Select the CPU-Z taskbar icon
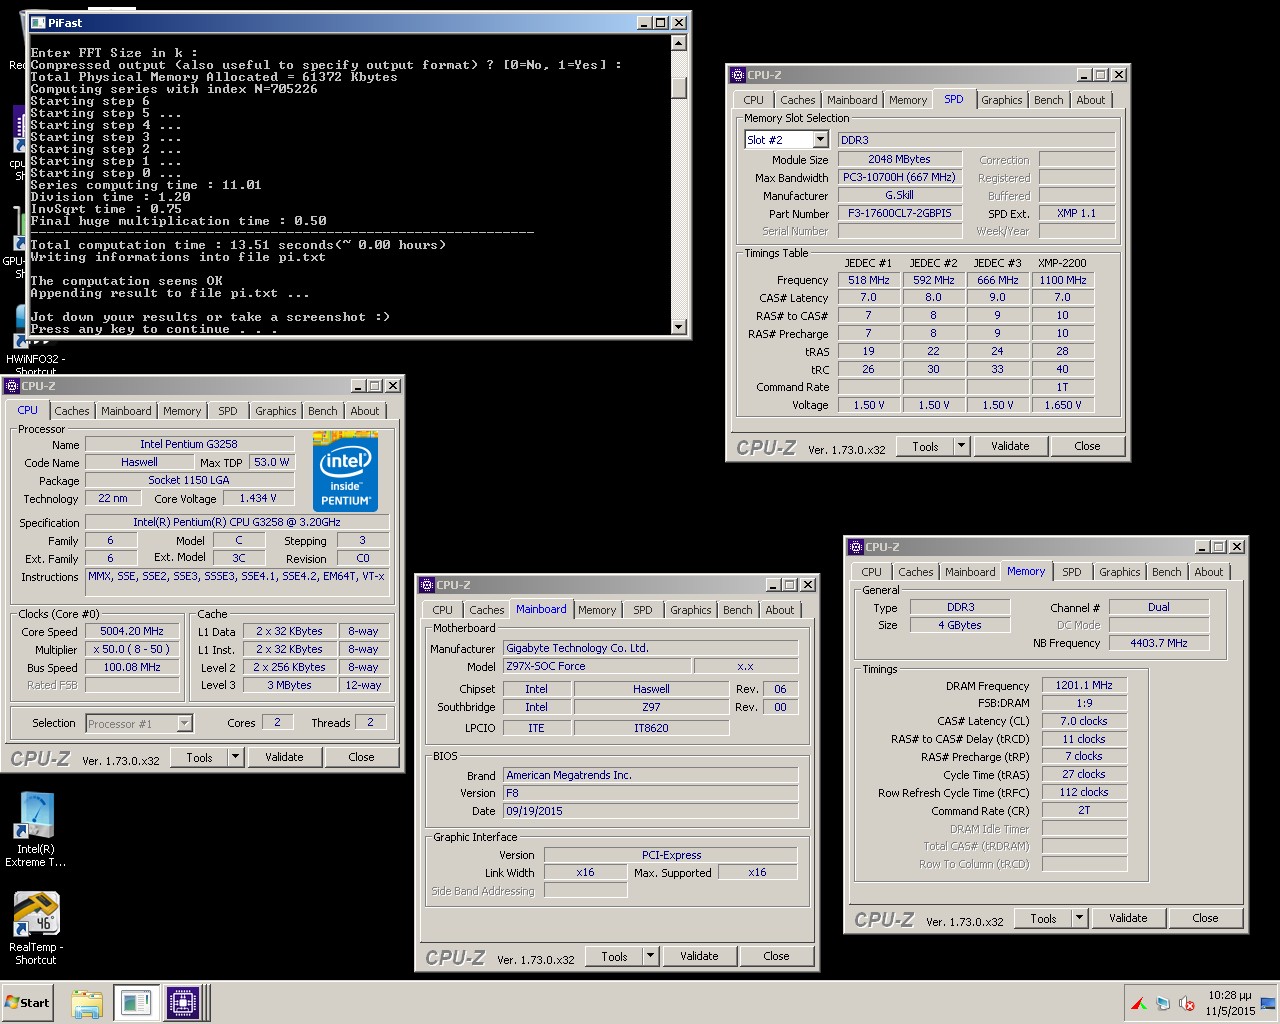This screenshot has height=1024, width=1280. 182,1003
